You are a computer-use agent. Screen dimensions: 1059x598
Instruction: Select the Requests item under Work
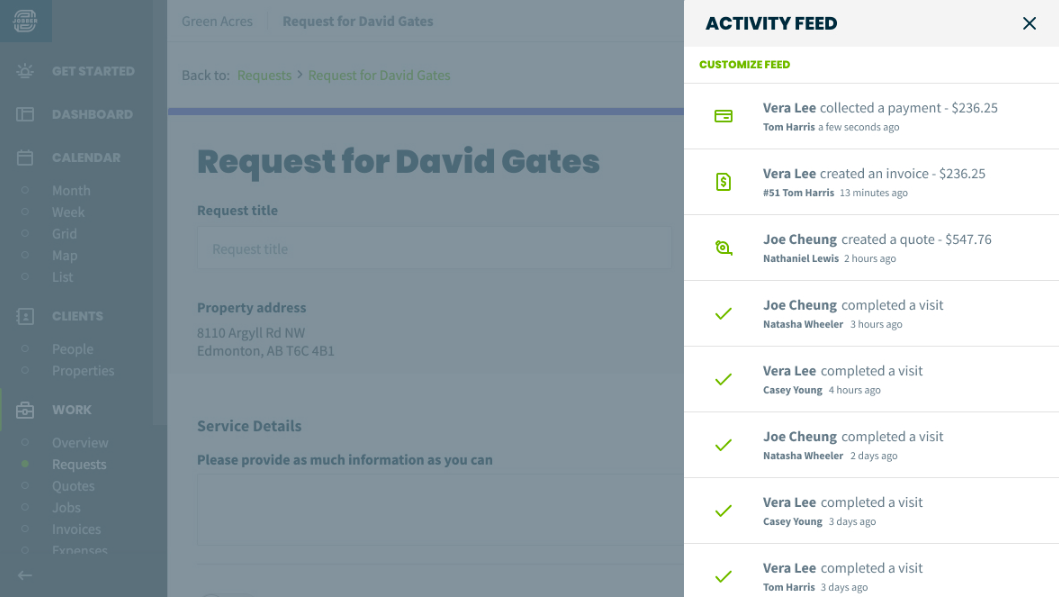(x=79, y=464)
